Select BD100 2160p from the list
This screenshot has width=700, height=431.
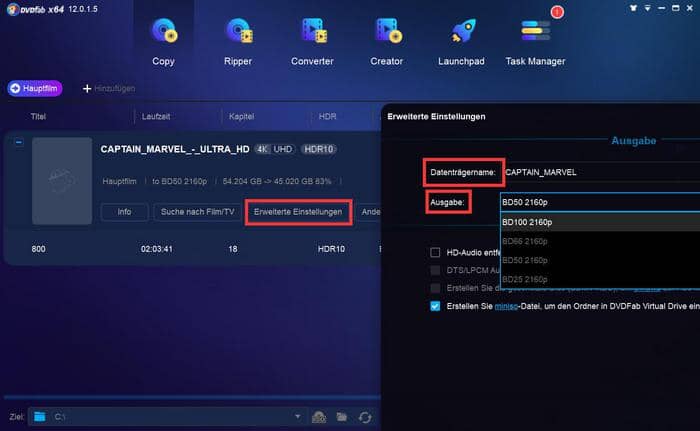tap(600, 222)
